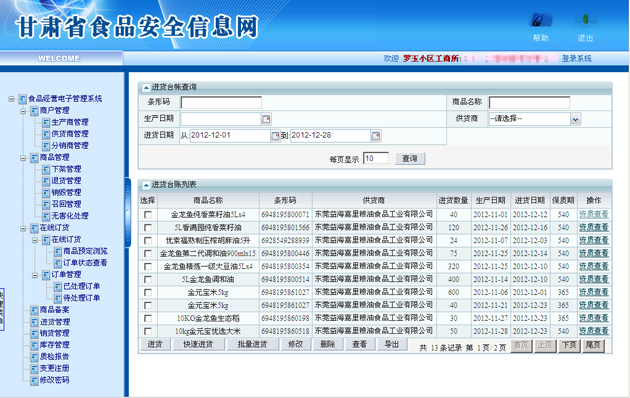Image resolution: width=630 pixels, height=398 pixels.
Task: Click the 销货管理 tree icon
Action: pos(35,334)
